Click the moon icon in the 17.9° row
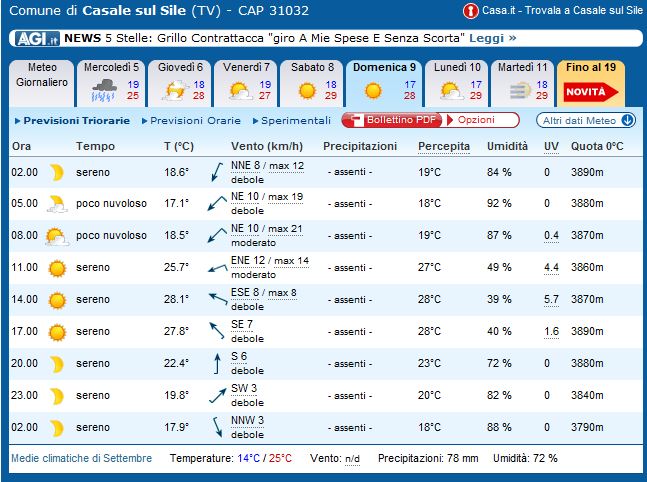This screenshot has height=482, width=647. (x=57, y=428)
